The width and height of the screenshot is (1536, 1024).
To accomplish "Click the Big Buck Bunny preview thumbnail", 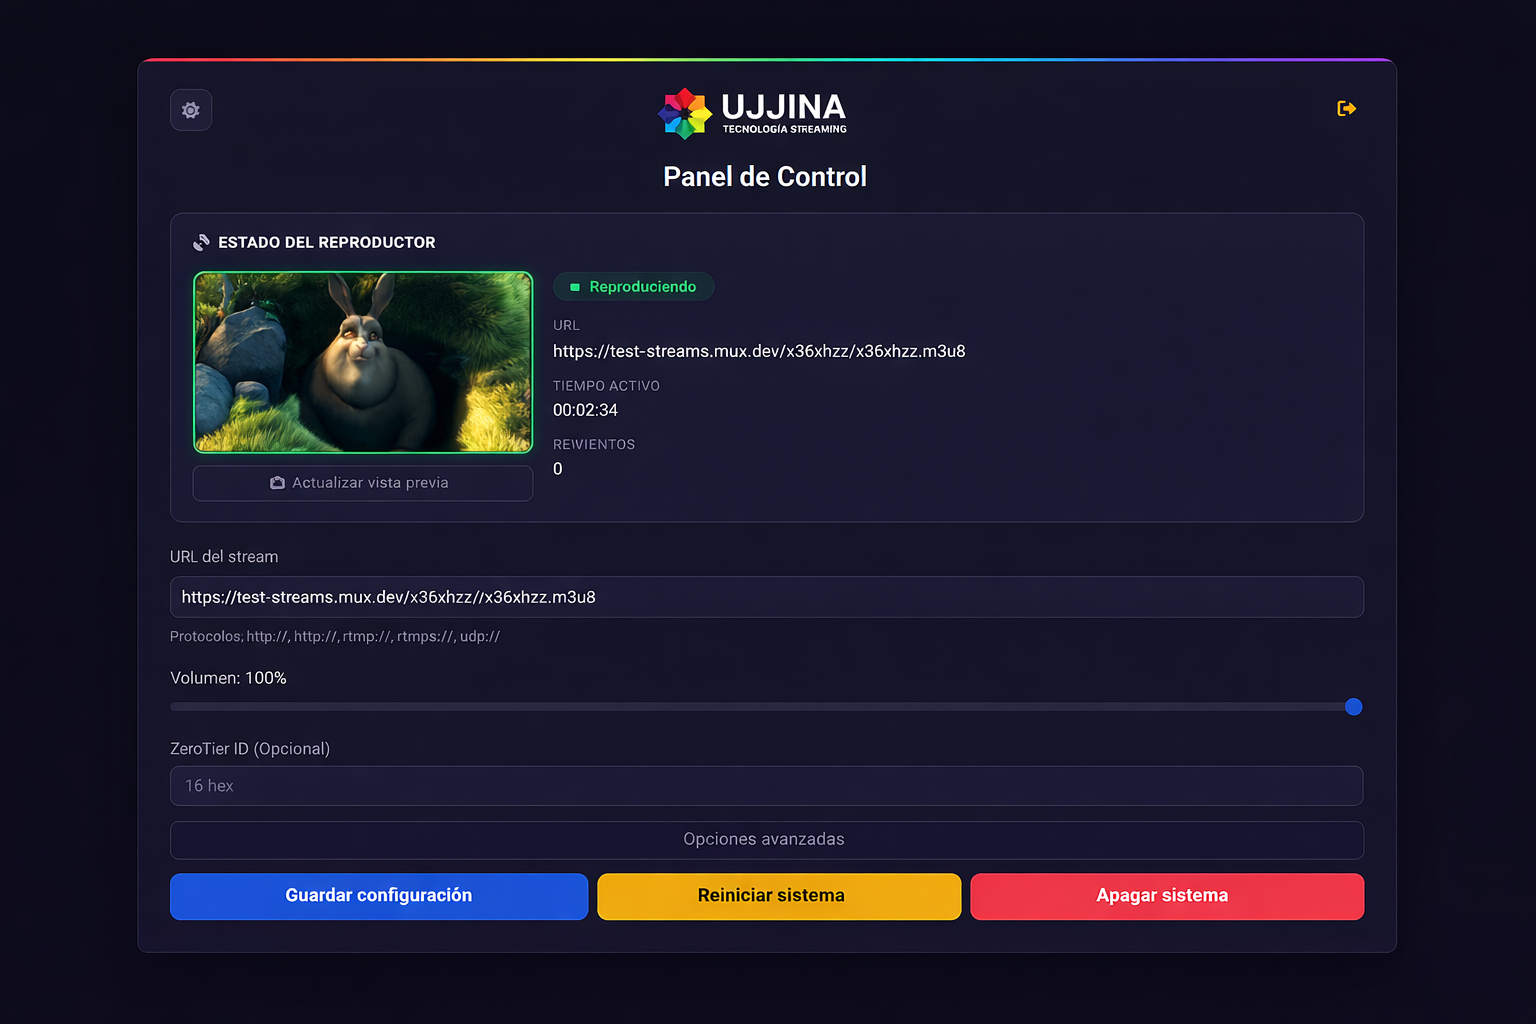I will 363,362.
